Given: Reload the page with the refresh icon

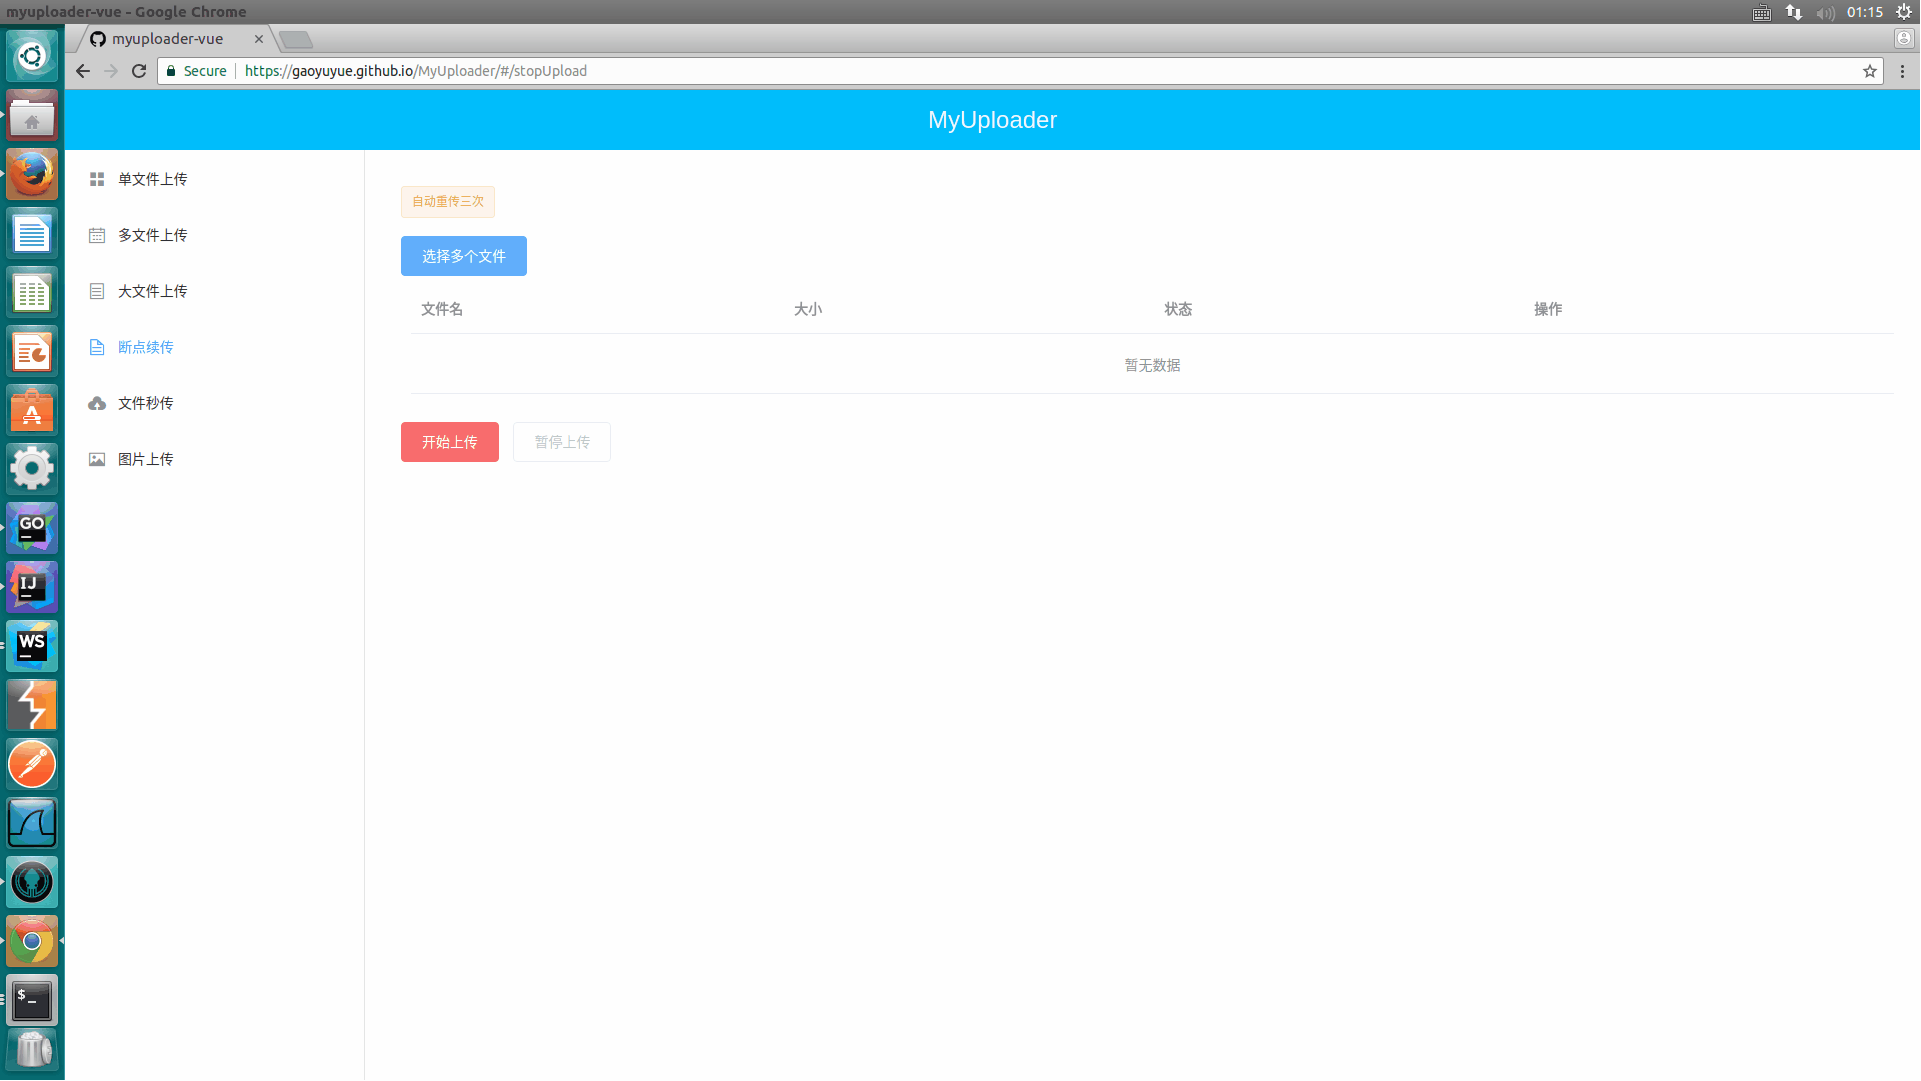Looking at the screenshot, I should [139, 71].
